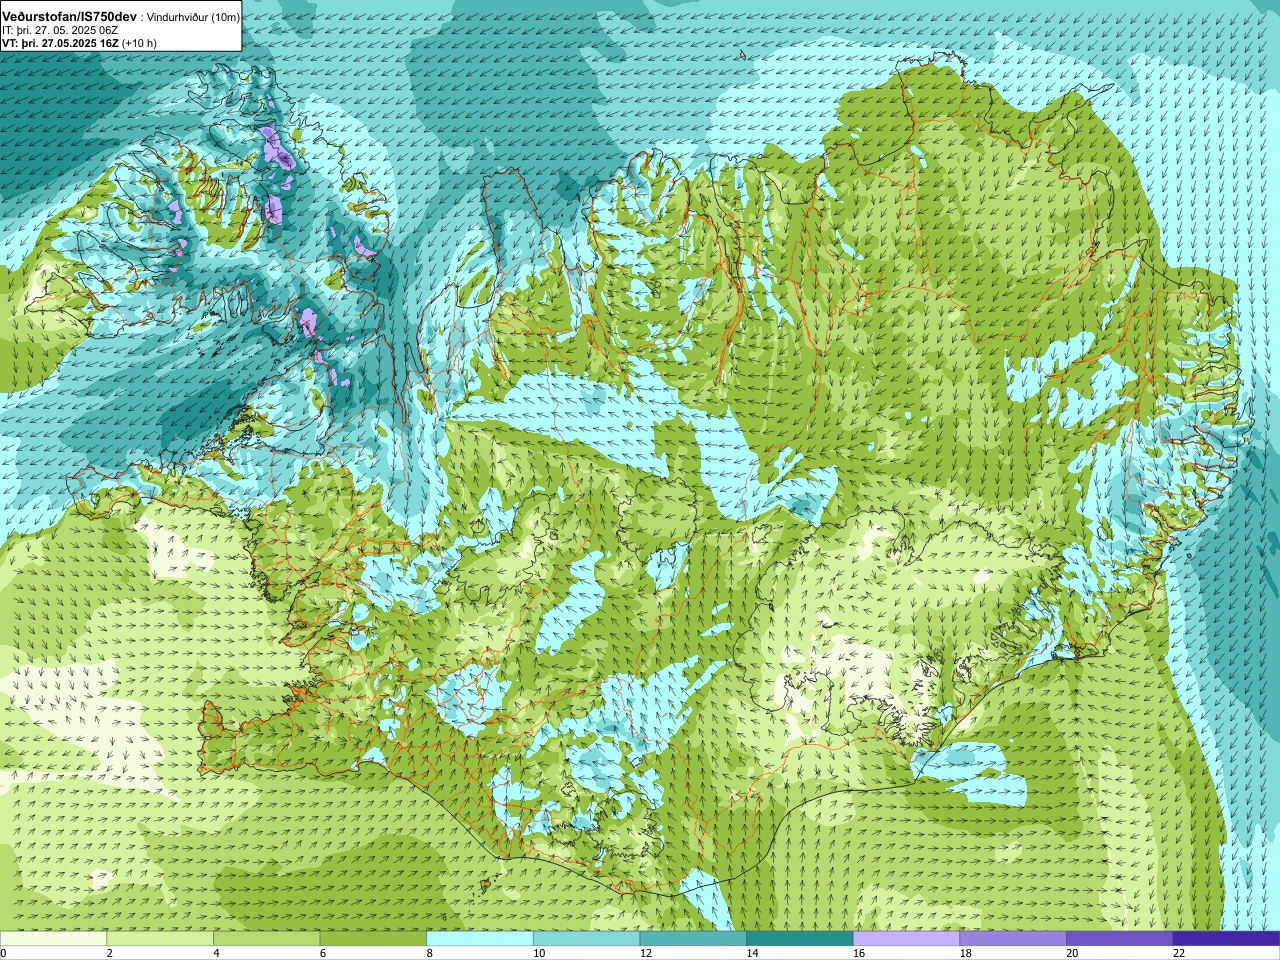Click the legend scale number 2
The image size is (1280, 960).
(109, 953)
